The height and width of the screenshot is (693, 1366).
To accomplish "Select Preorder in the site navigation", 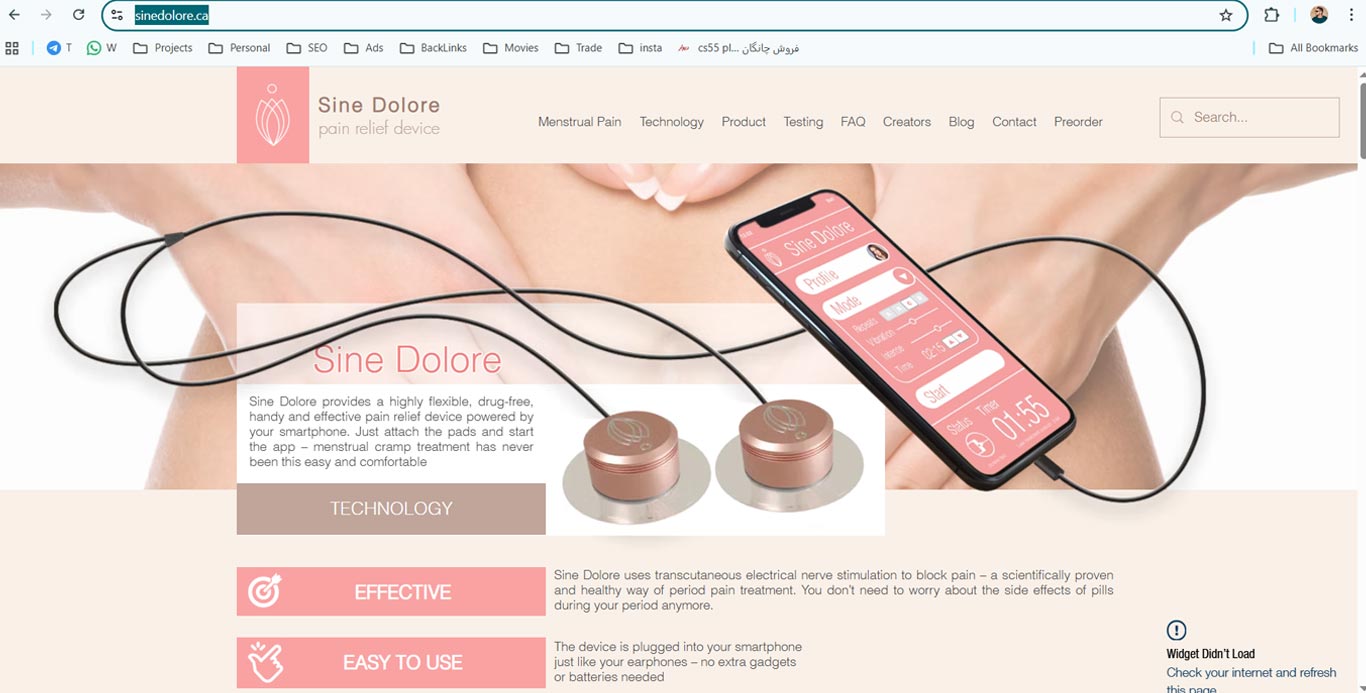I will point(1078,122).
